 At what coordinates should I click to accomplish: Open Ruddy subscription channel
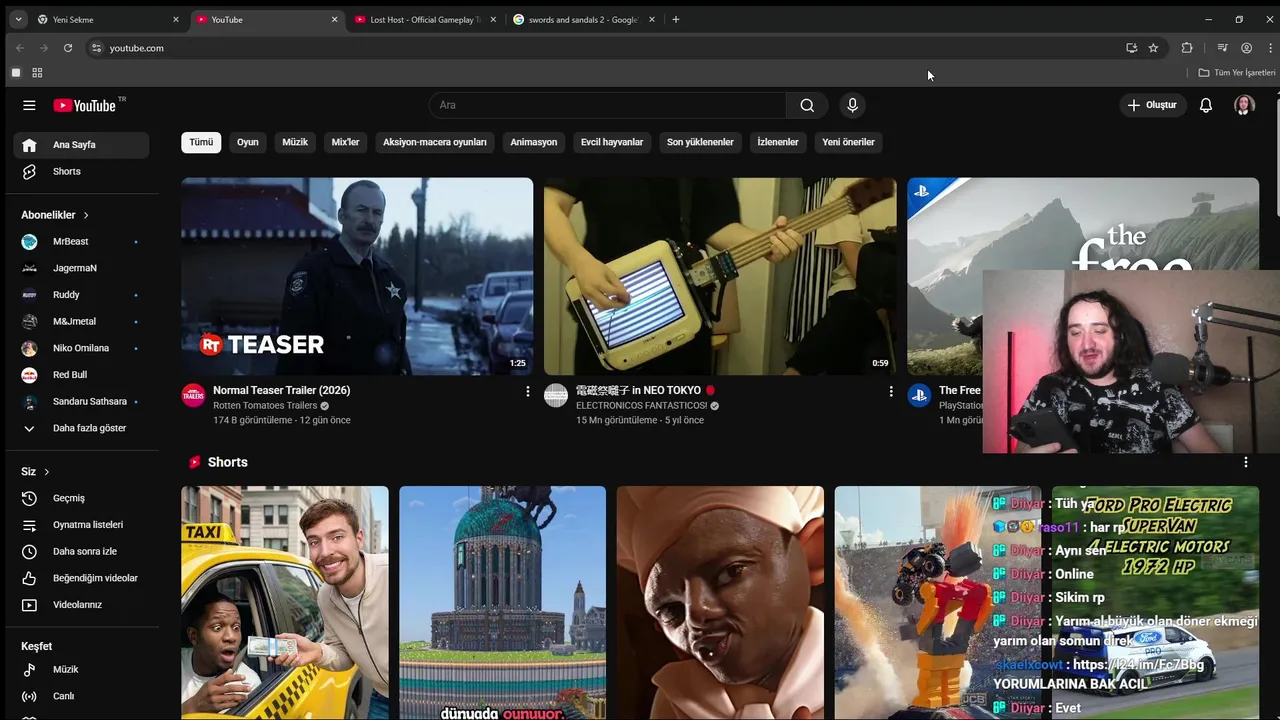(81, 295)
